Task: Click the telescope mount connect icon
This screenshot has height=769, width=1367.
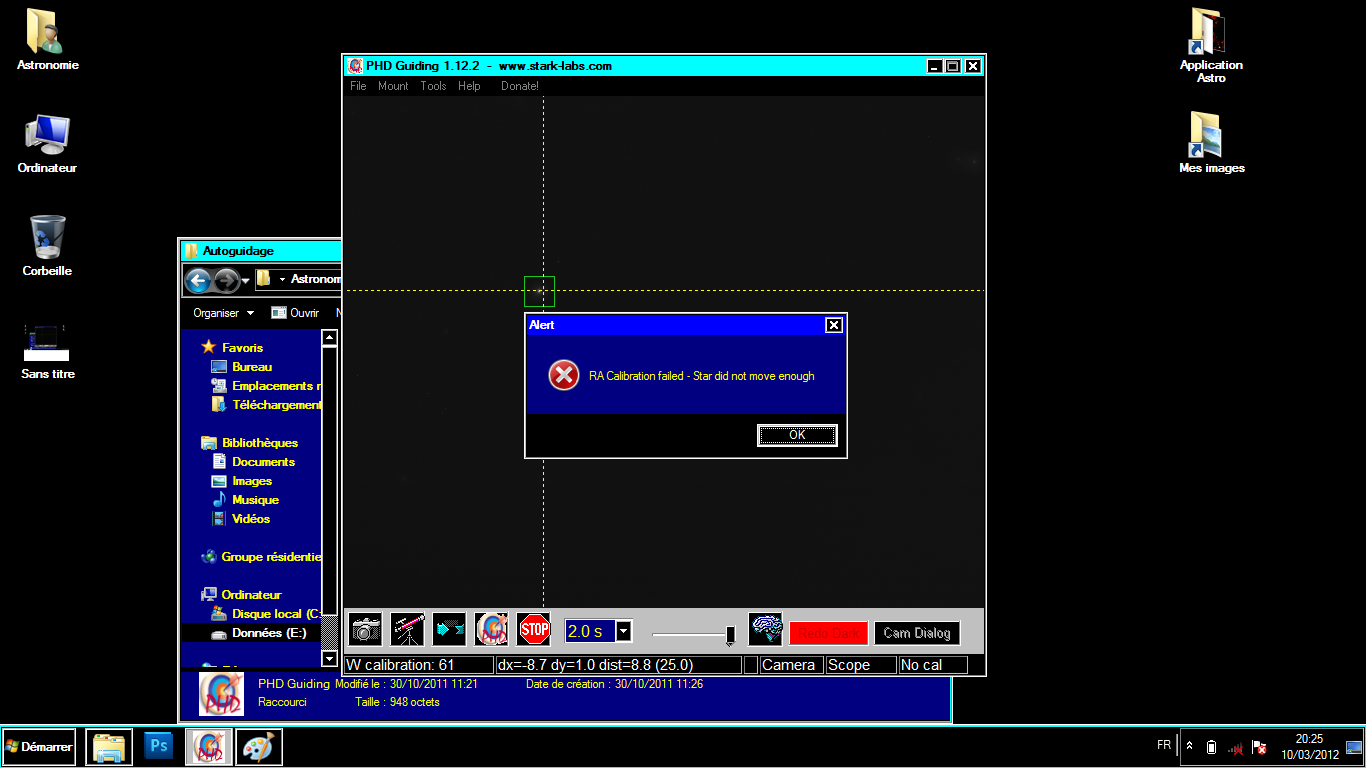Action: click(x=408, y=629)
